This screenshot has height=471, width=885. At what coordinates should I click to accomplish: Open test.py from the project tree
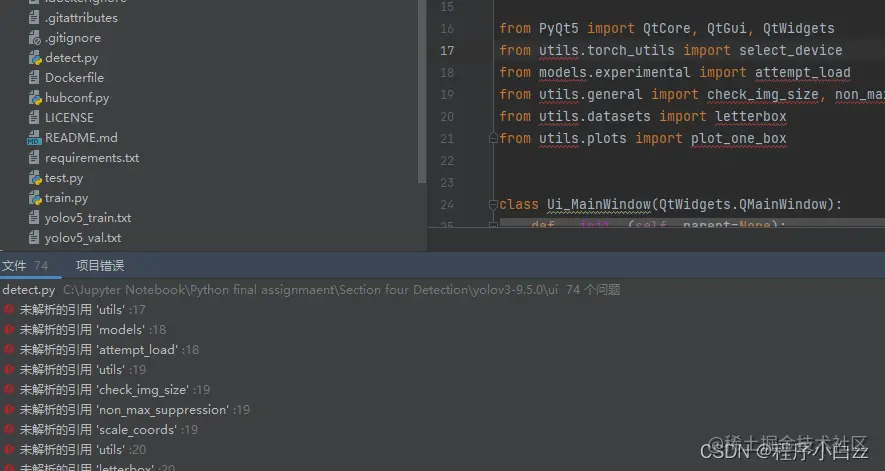click(64, 178)
